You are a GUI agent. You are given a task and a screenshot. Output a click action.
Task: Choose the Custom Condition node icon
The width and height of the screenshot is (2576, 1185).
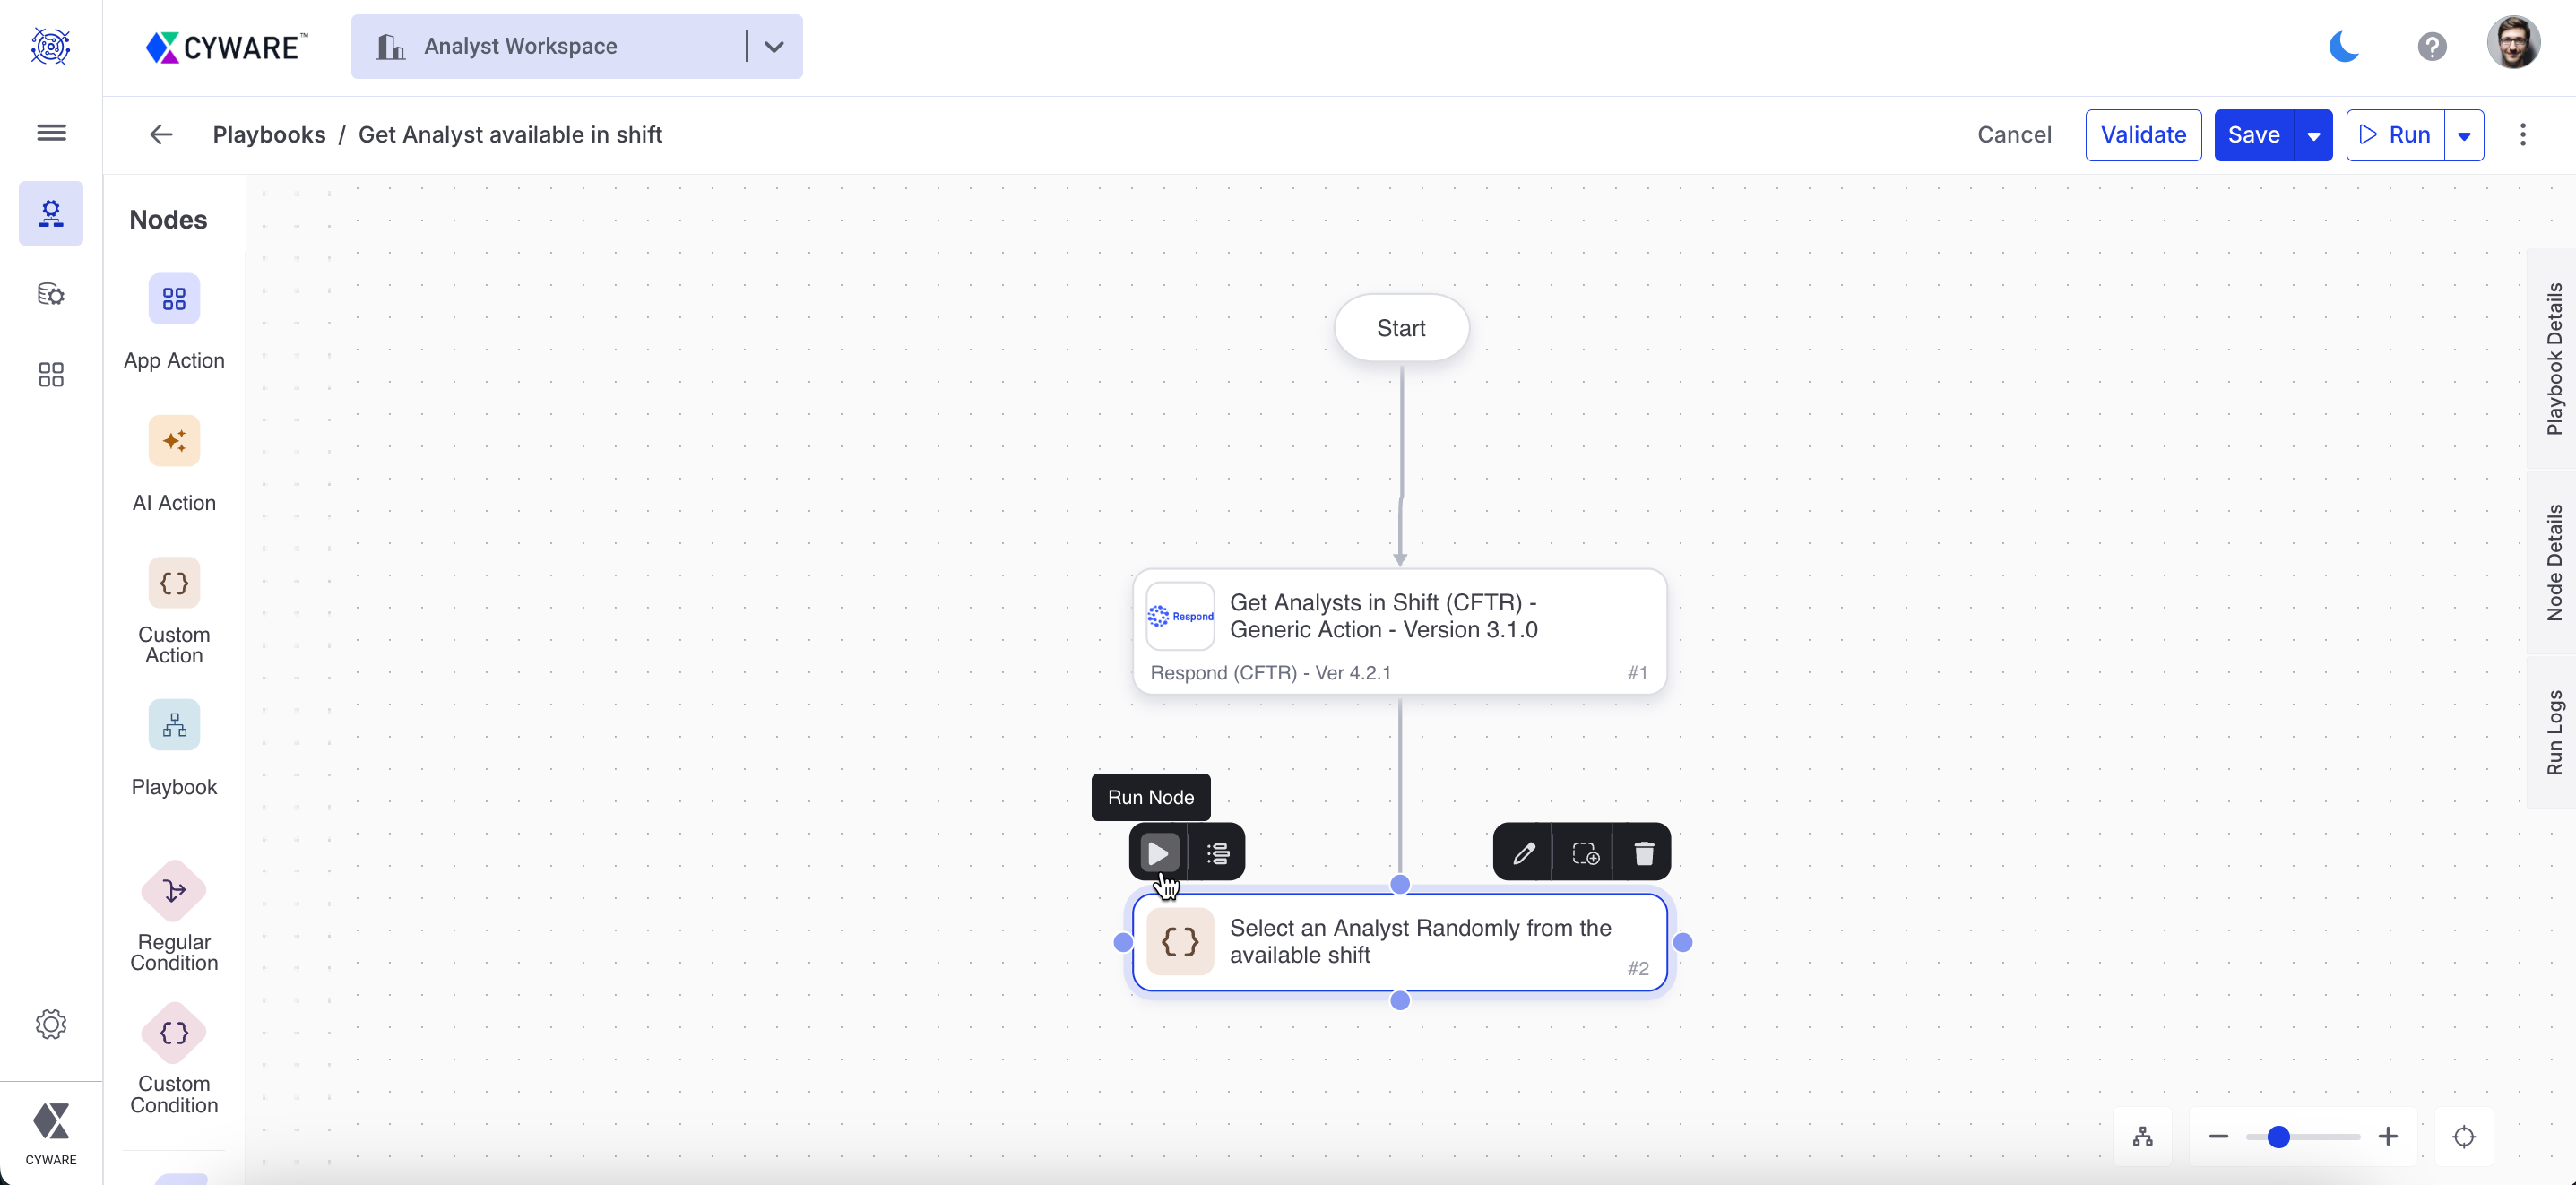[174, 1032]
